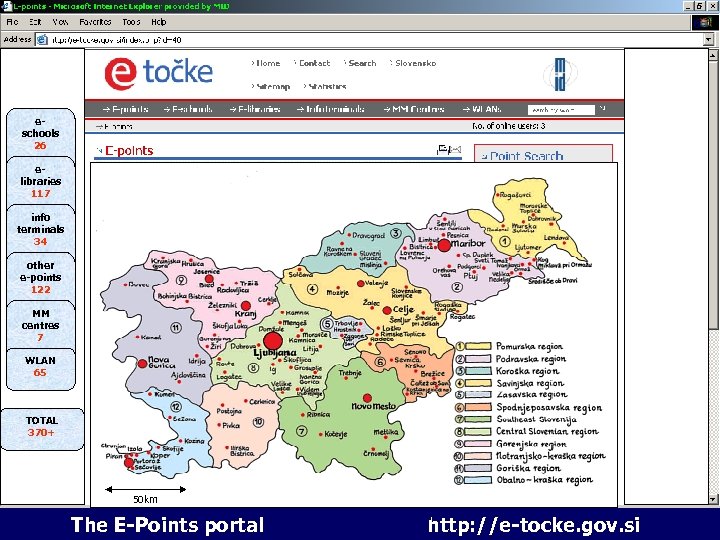Open the Help menu

point(159,22)
